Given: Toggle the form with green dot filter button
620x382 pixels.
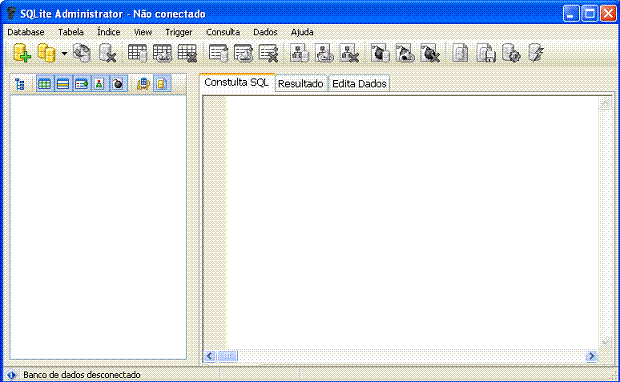Looking at the screenshot, I should click(81, 84).
